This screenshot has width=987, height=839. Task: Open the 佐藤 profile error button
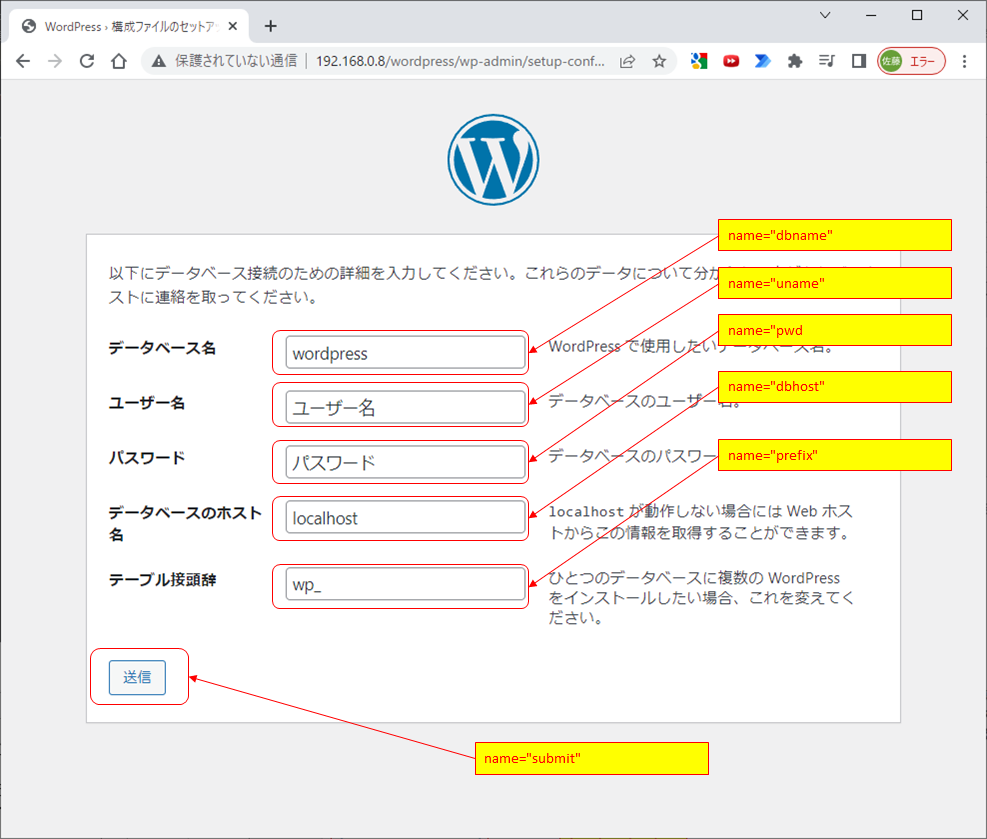(x=911, y=61)
